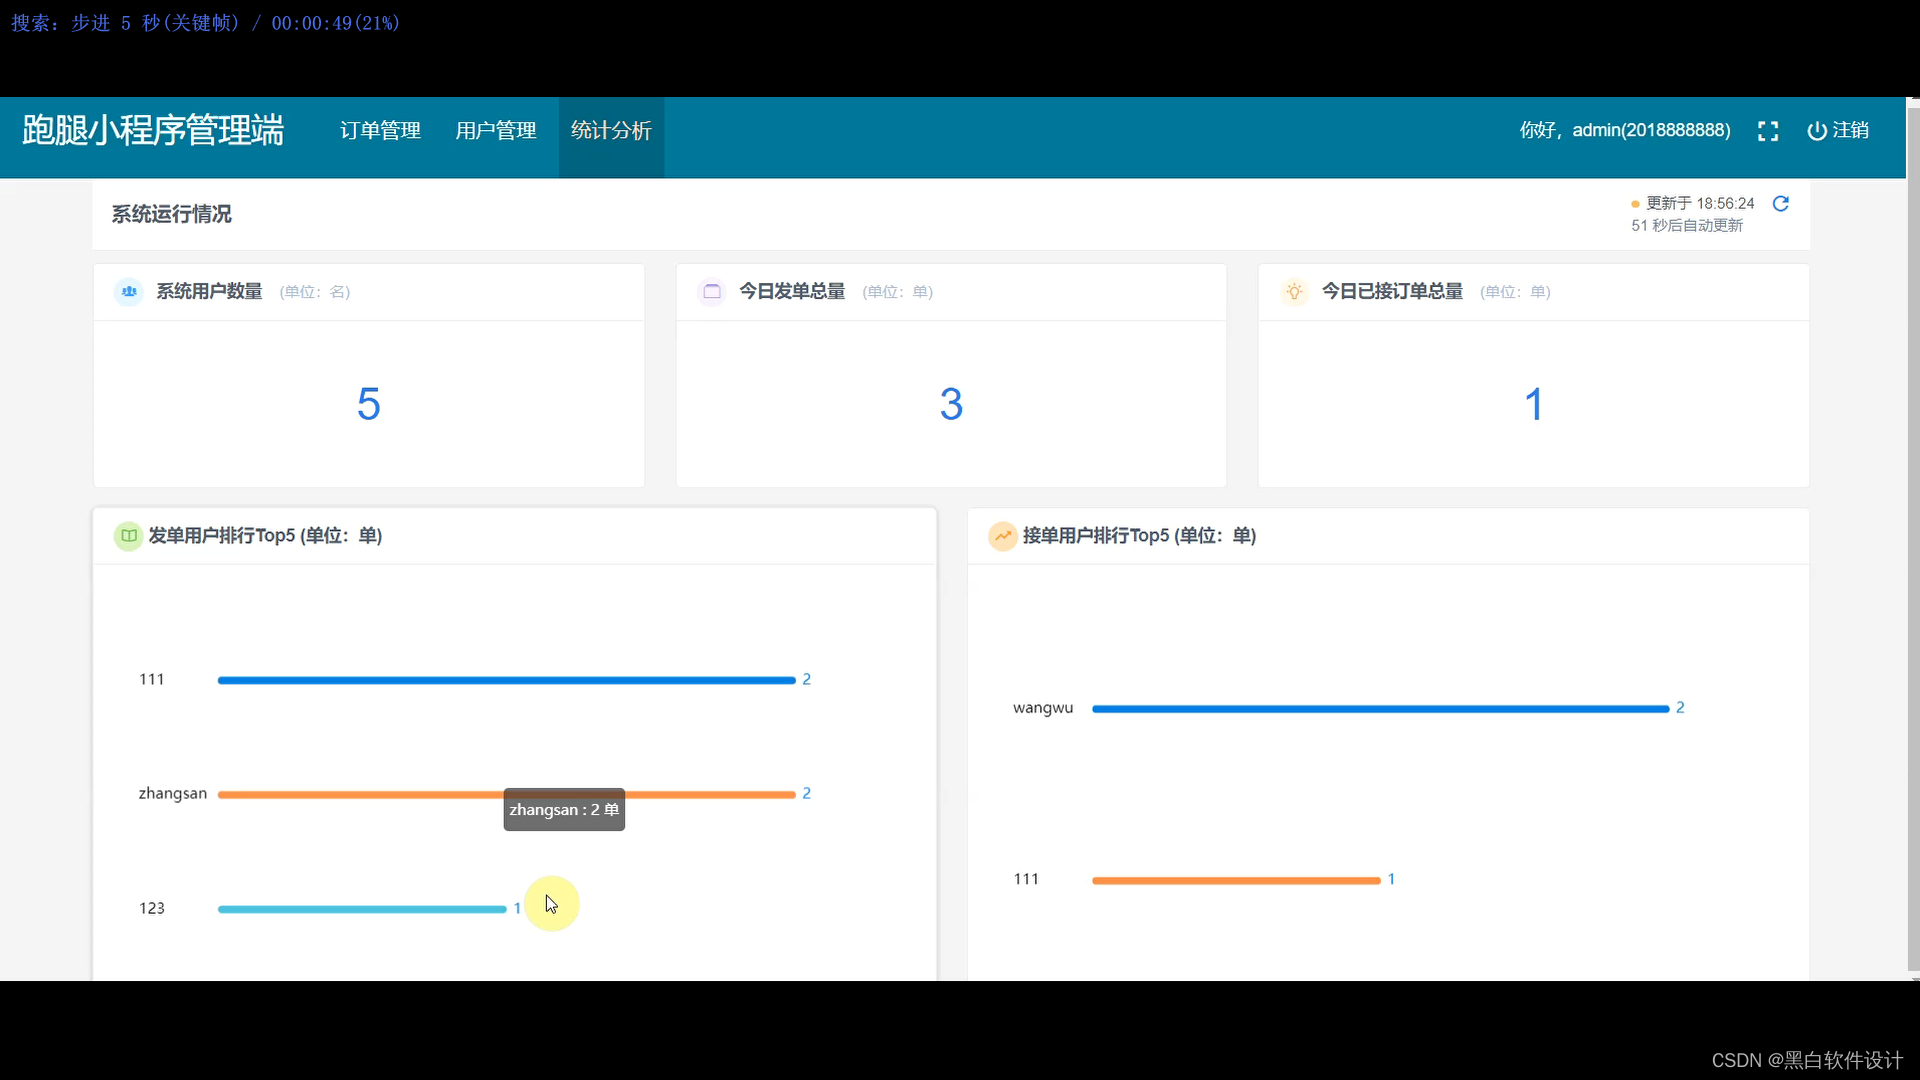The width and height of the screenshot is (1920, 1080).
Task: Click the orange status dot by update time
Action: [x=1635, y=205]
